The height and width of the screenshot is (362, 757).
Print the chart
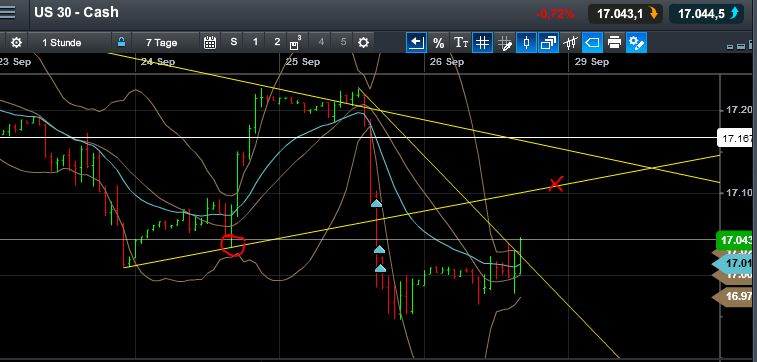coord(614,43)
